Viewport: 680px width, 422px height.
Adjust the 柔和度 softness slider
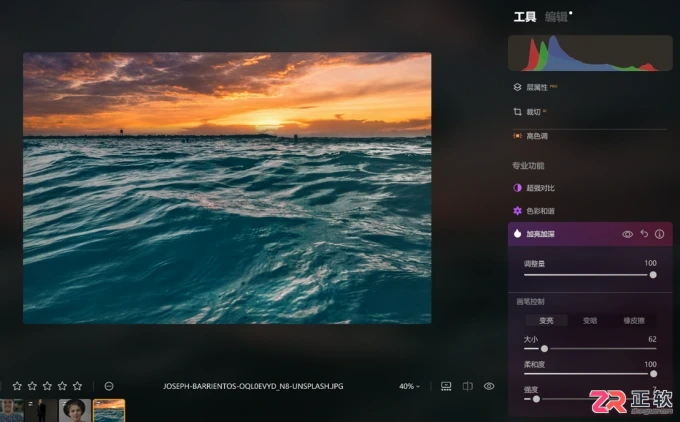click(x=590, y=374)
